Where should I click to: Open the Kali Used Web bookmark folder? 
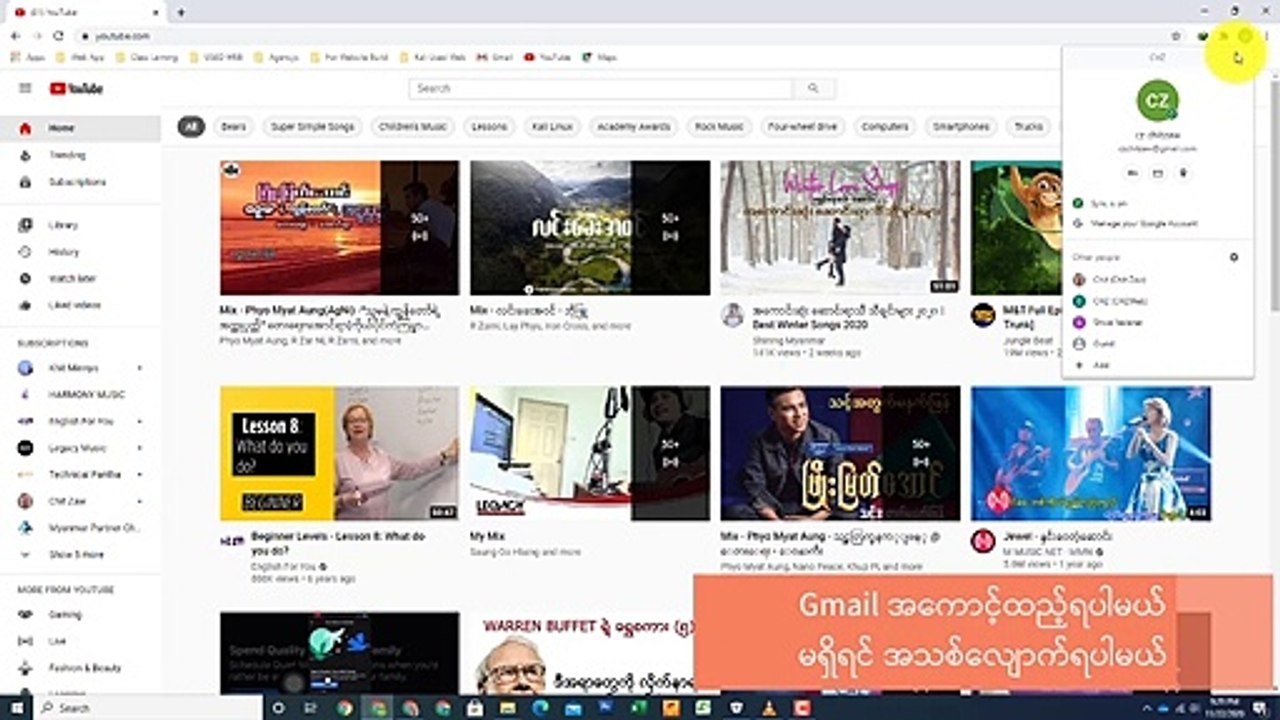434,58
